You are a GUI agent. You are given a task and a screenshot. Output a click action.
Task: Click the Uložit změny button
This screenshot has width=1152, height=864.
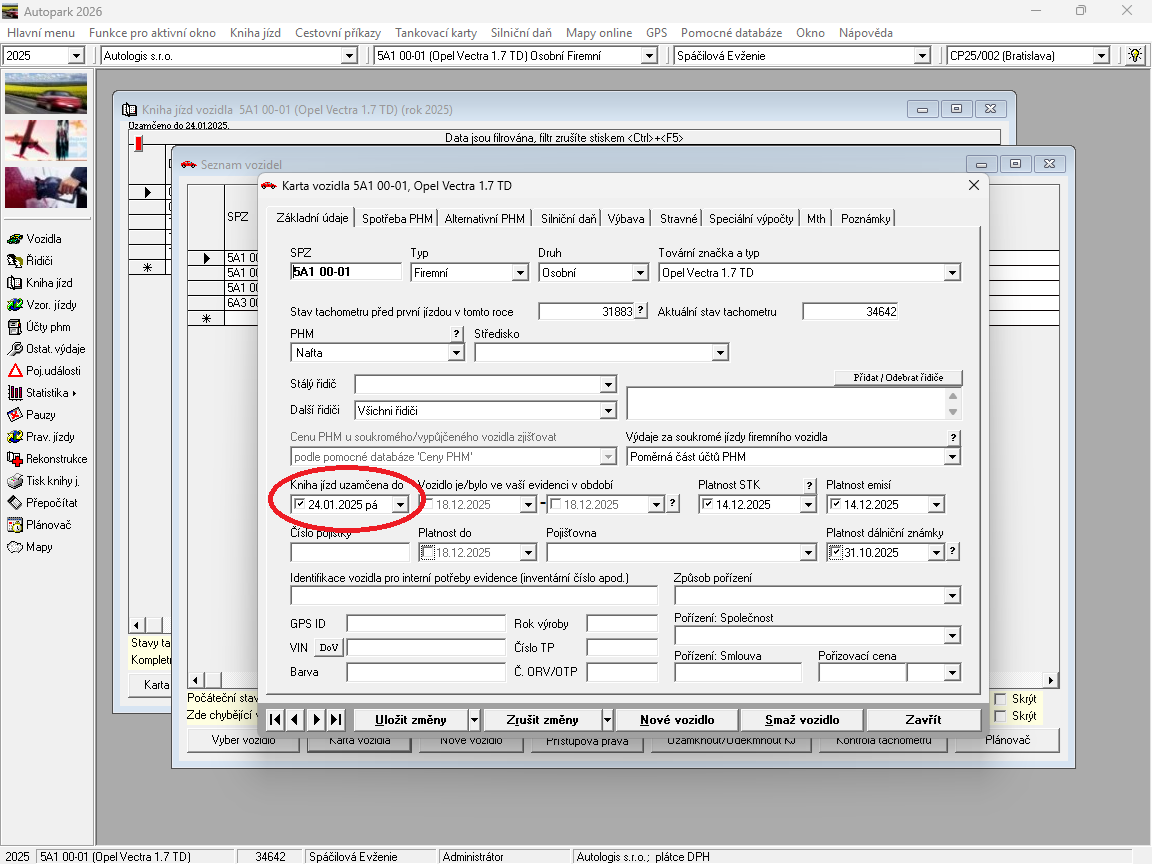411,720
